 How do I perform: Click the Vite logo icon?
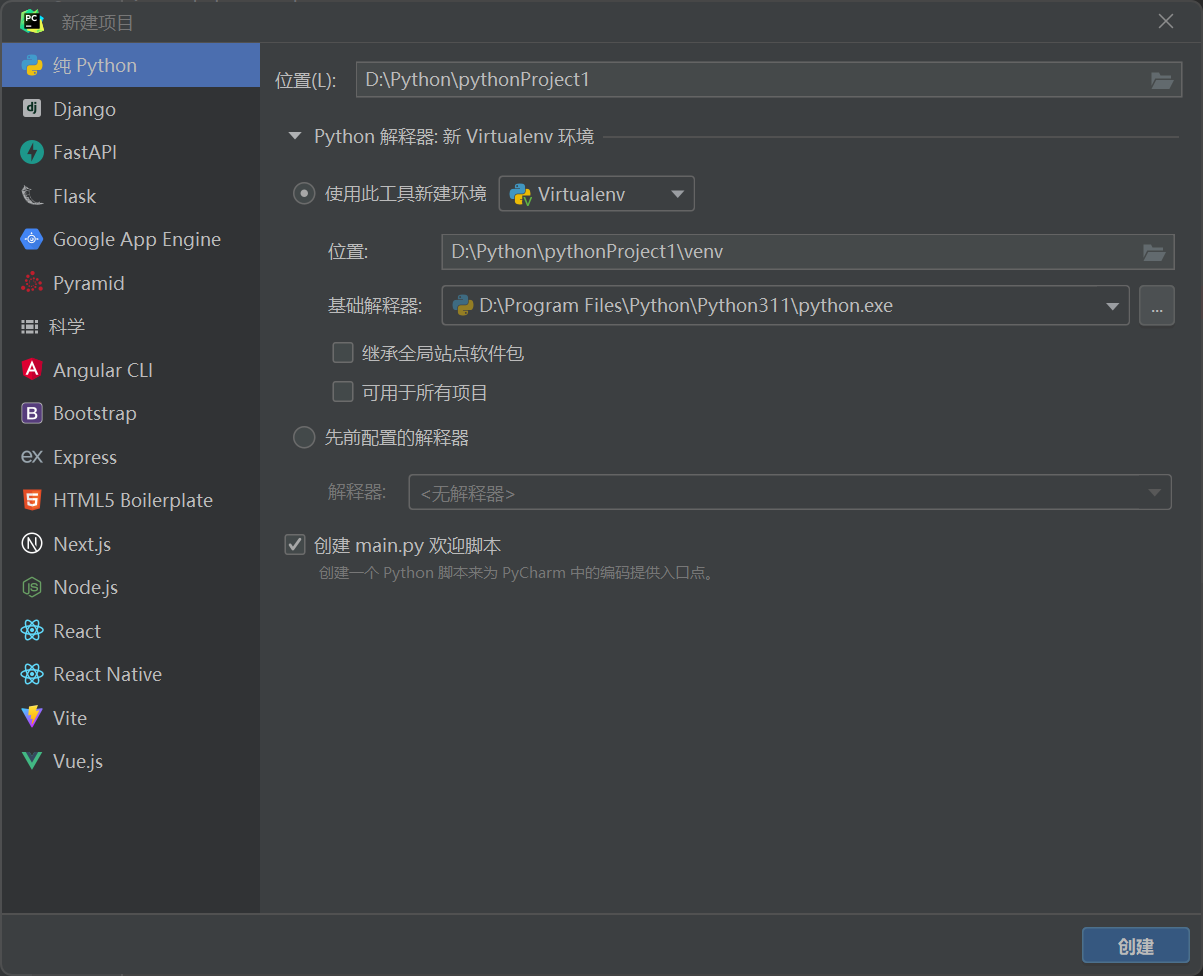[x=32, y=718]
